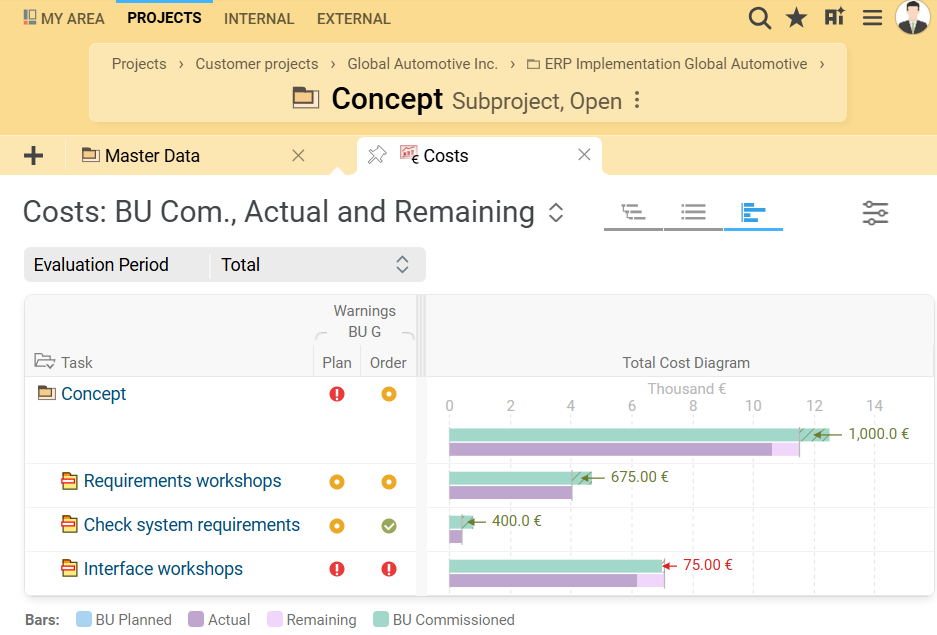This screenshot has height=635, width=937.
Task: Switch to tree structure view
Action: click(x=633, y=213)
